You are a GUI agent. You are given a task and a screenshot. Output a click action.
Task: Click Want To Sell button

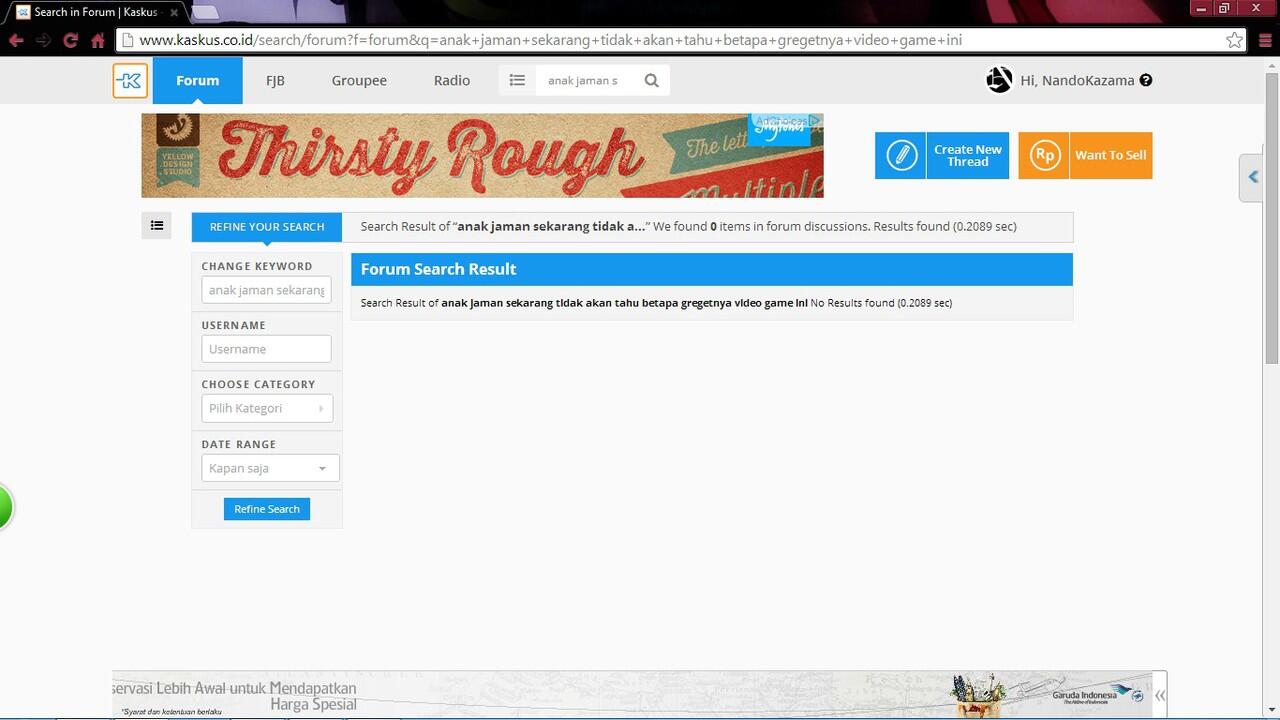point(1085,156)
